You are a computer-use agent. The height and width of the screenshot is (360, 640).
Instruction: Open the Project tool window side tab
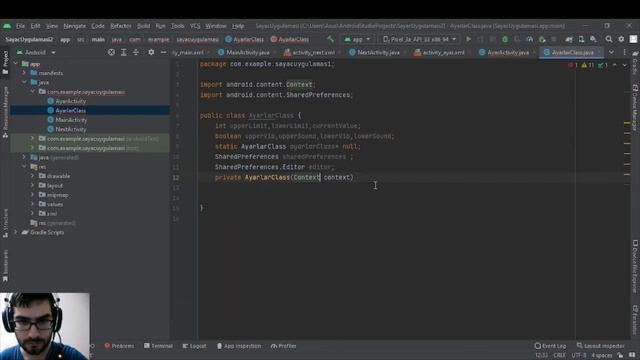click(x=5, y=62)
